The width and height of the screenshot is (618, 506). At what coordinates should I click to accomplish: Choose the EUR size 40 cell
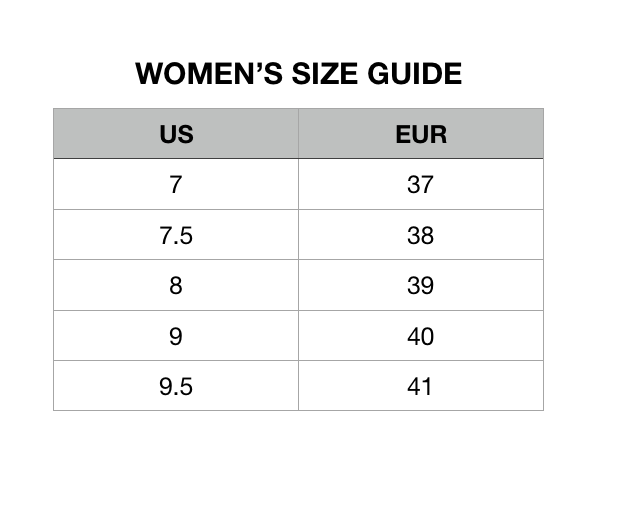[x=420, y=337]
